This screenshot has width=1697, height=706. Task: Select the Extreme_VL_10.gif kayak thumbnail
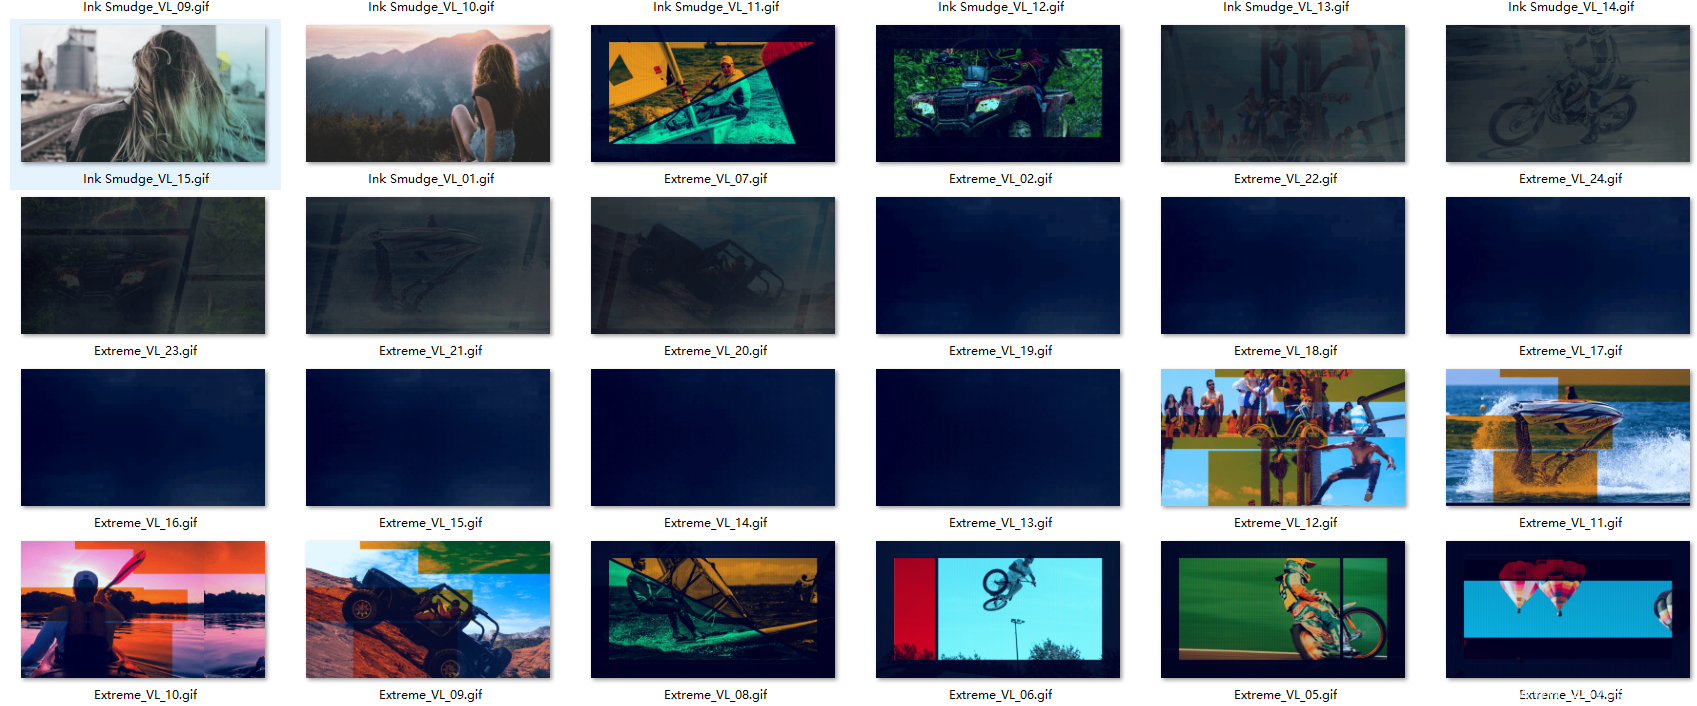pos(143,610)
